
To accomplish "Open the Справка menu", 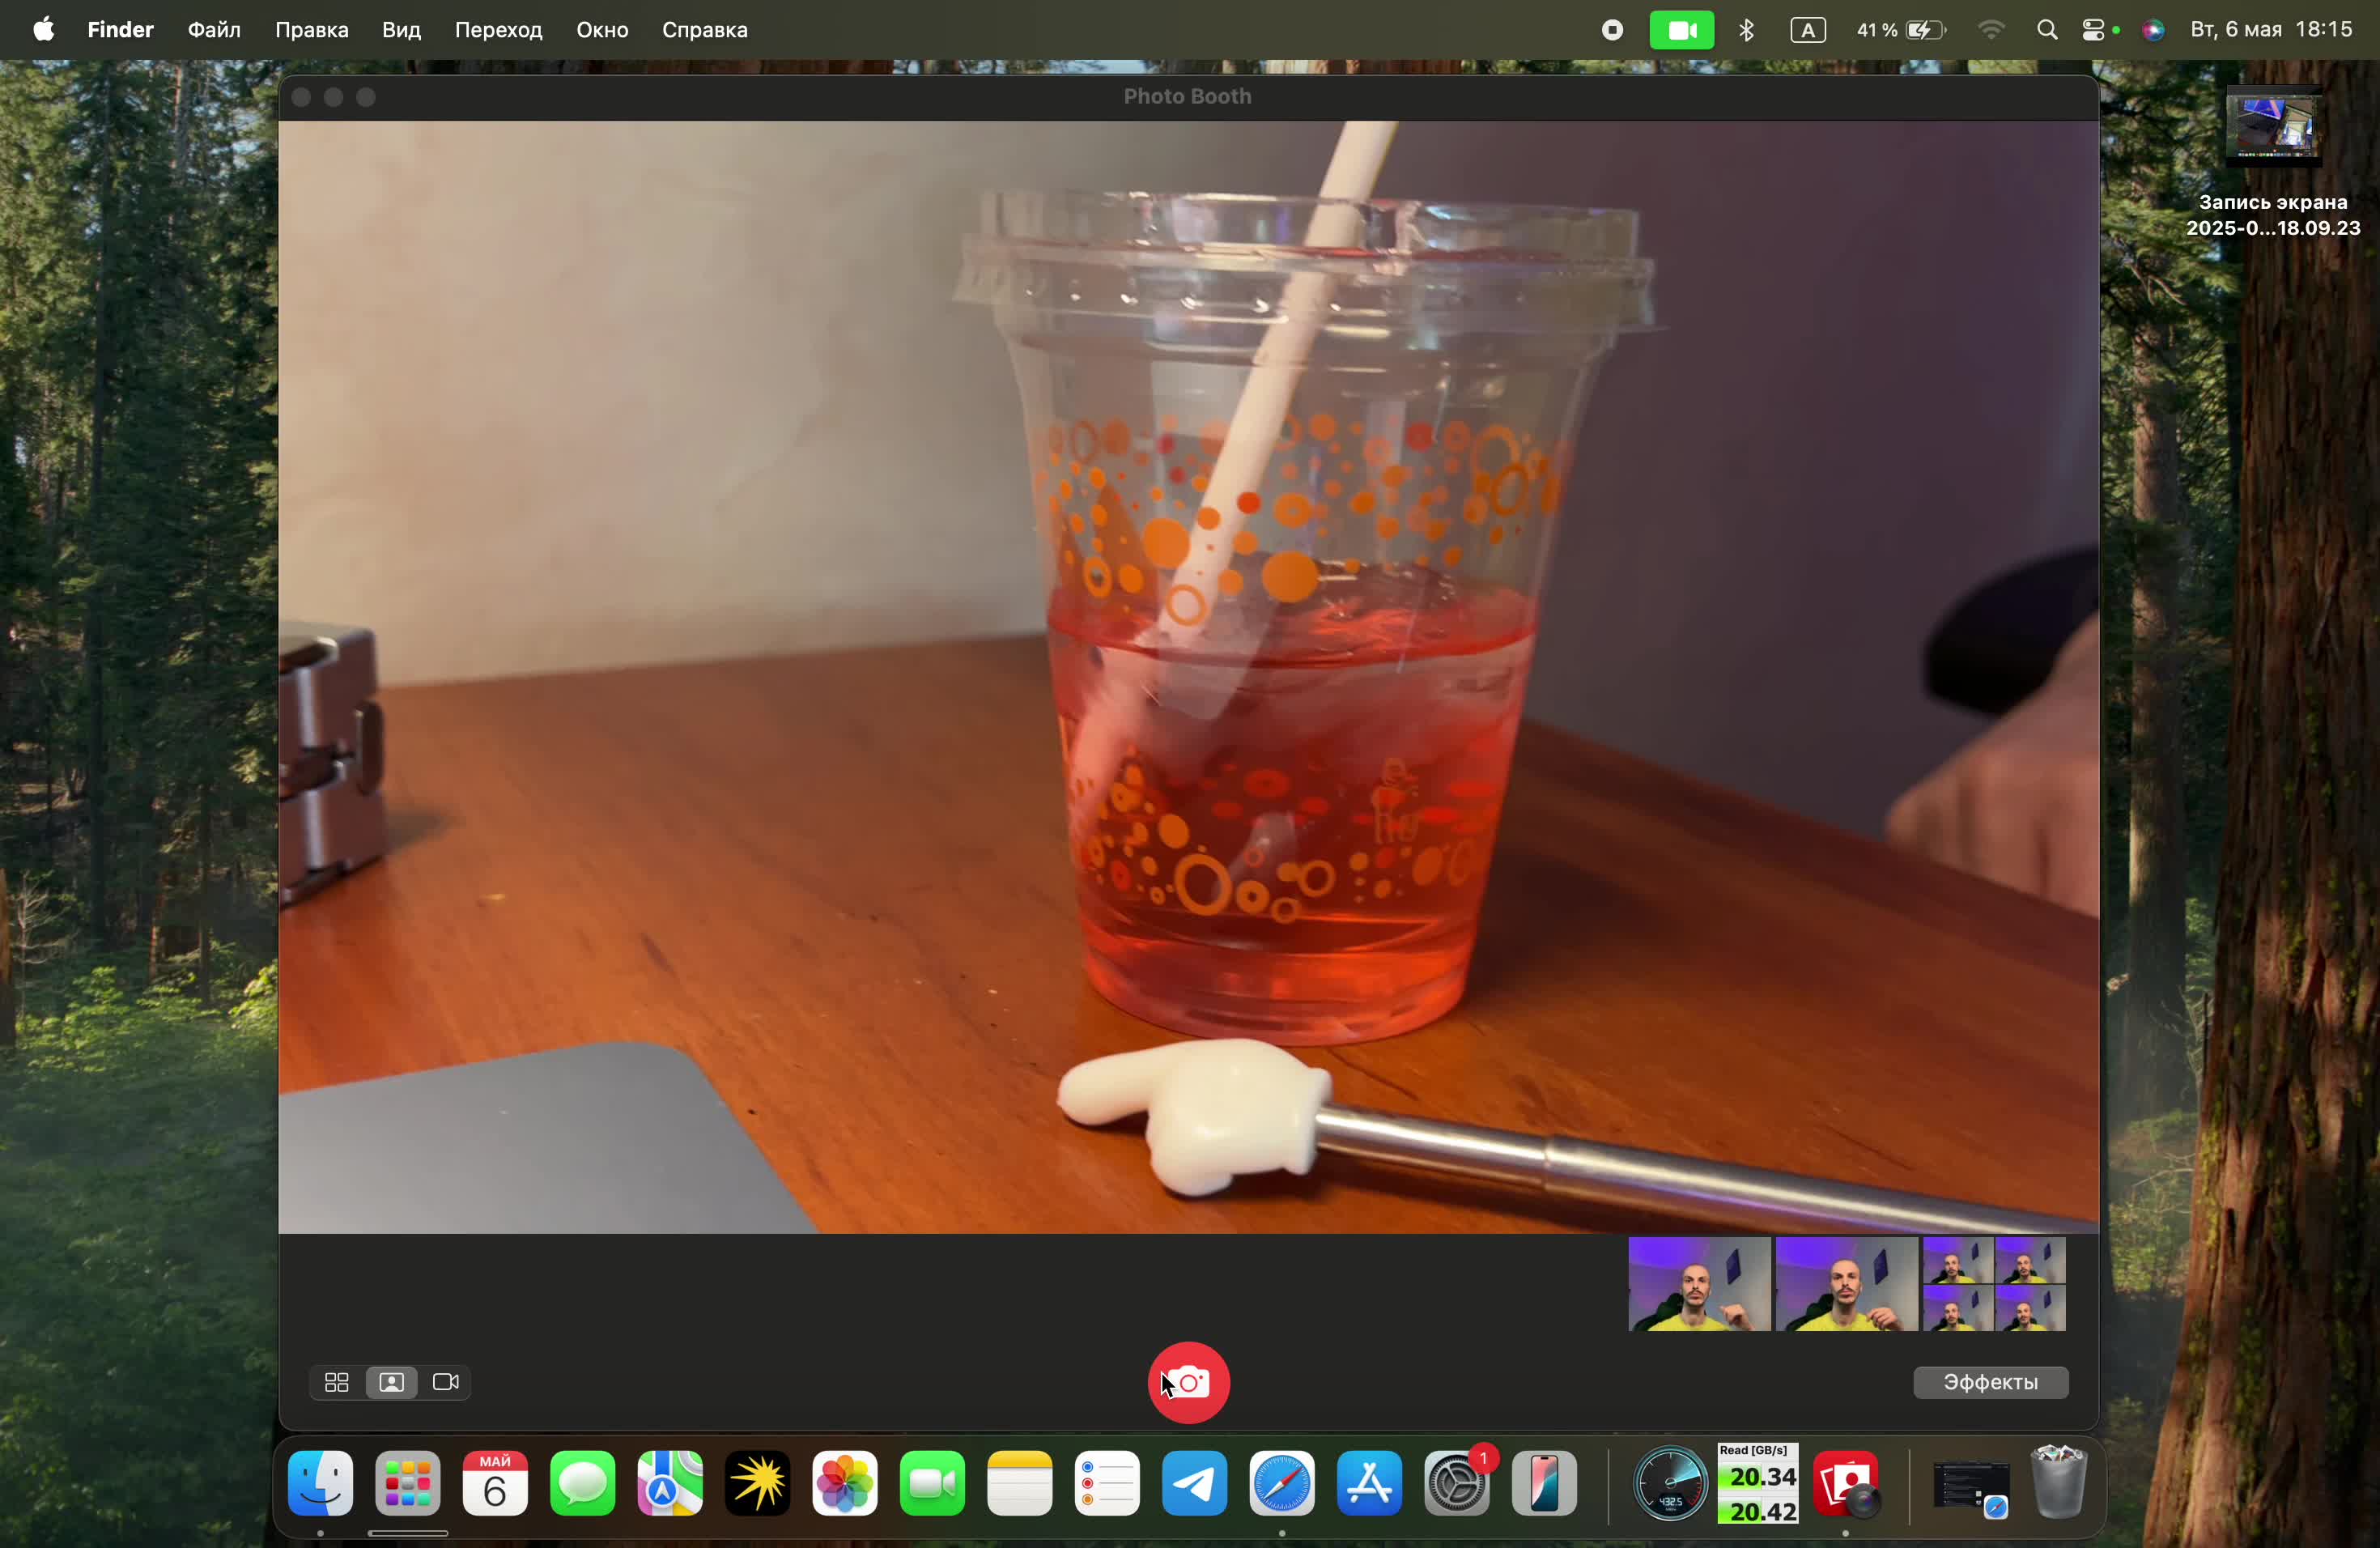I will 705,30.
